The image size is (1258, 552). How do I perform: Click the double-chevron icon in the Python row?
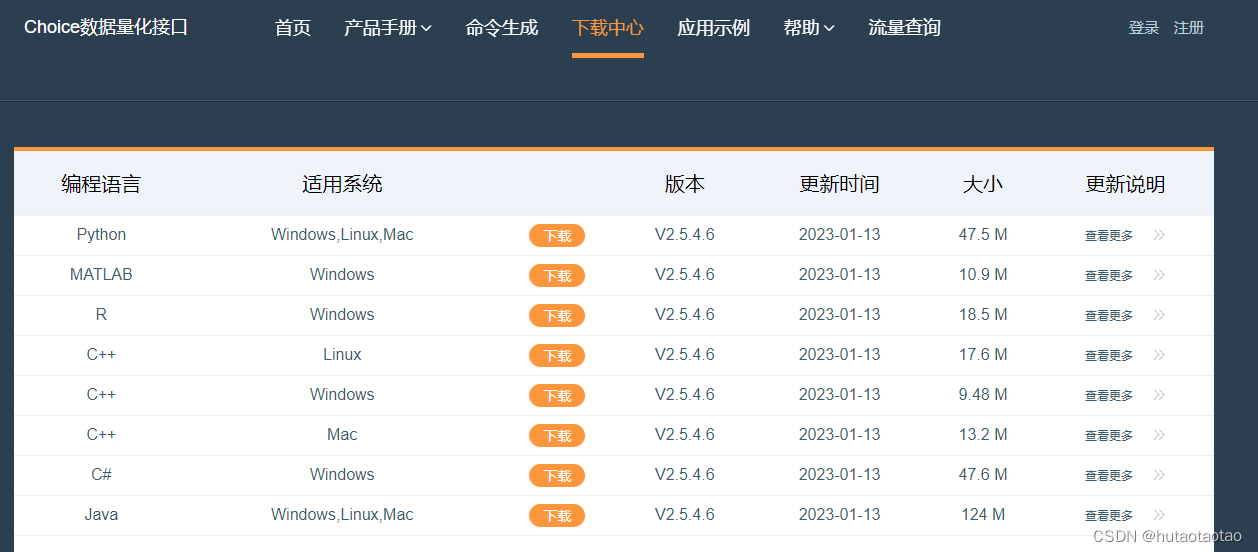(1159, 235)
